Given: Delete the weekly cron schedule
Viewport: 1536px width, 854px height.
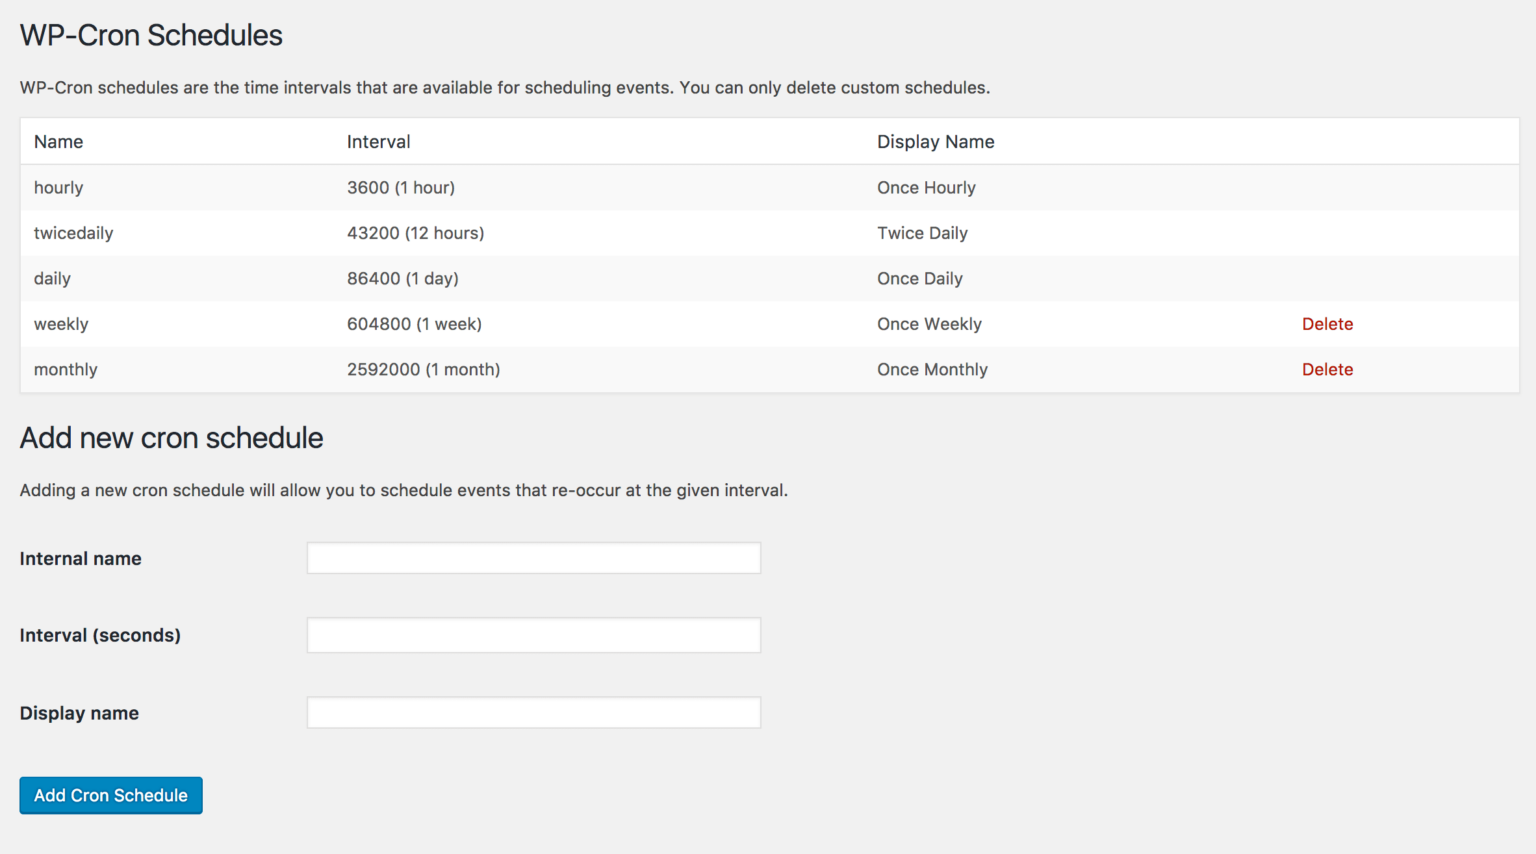Looking at the screenshot, I should pos(1327,324).
